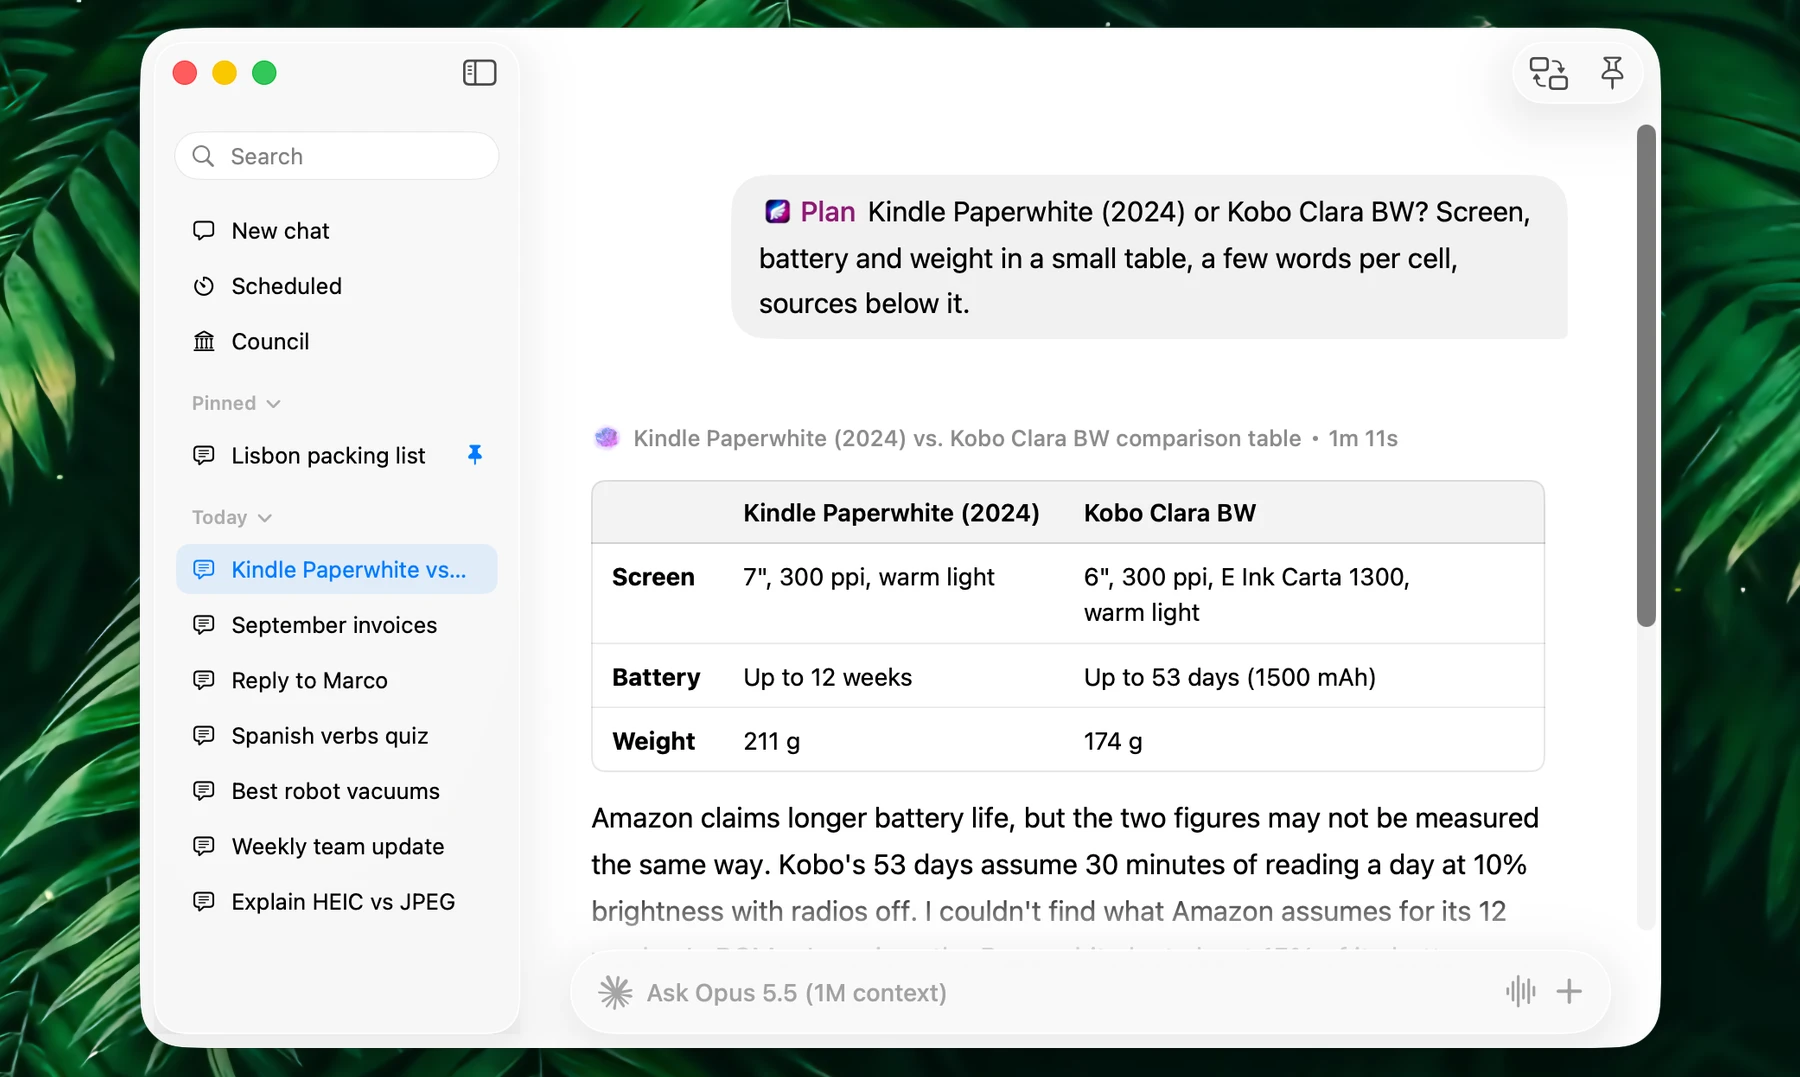Click the purple assistant icon above the table
1800x1077 pixels.
coord(607,438)
